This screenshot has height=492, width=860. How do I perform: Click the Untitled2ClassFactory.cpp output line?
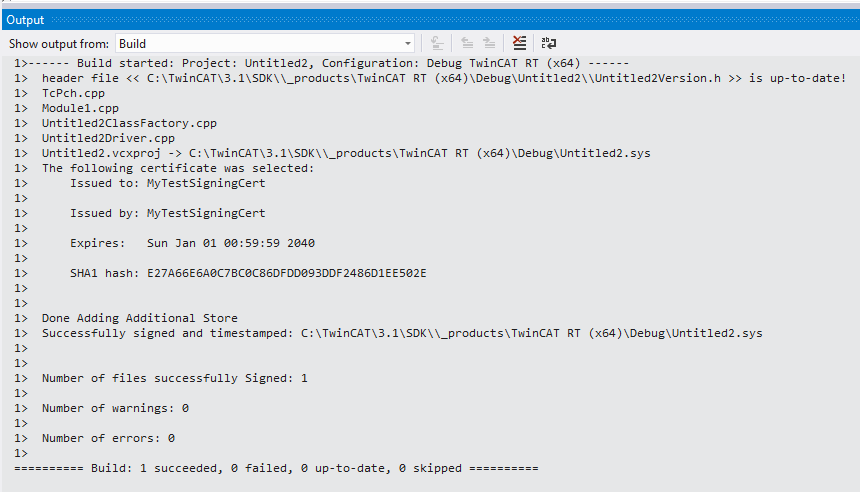click(x=129, y=123)
